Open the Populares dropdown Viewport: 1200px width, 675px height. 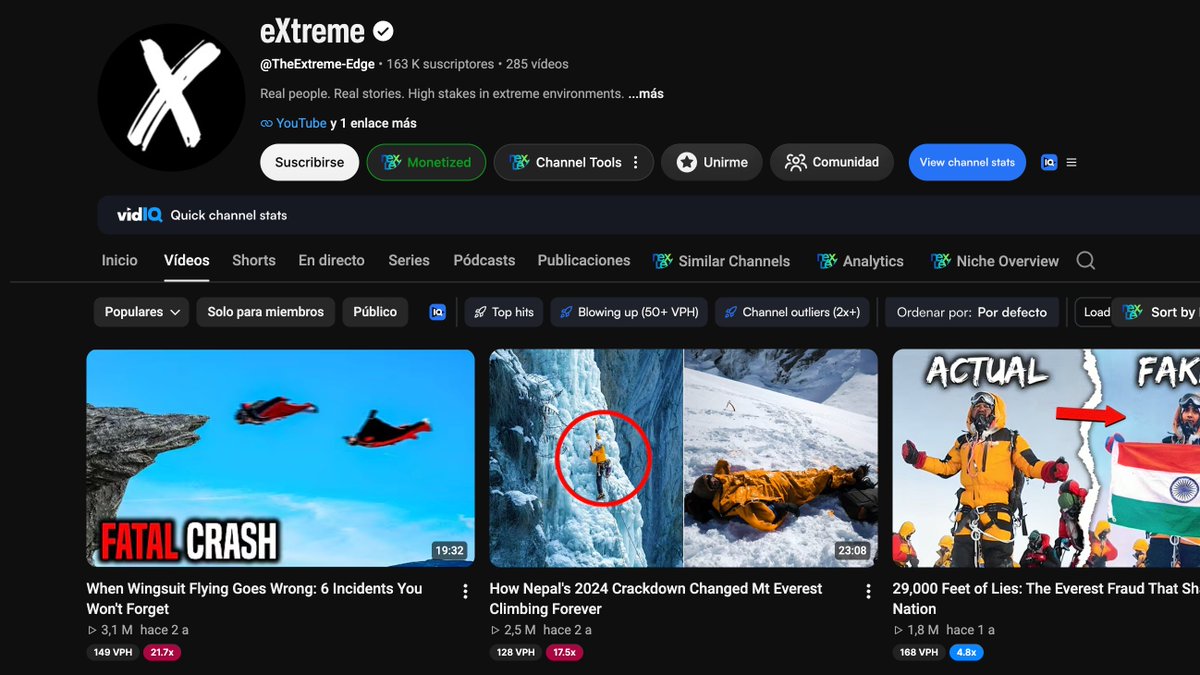(x=141, y=312)
